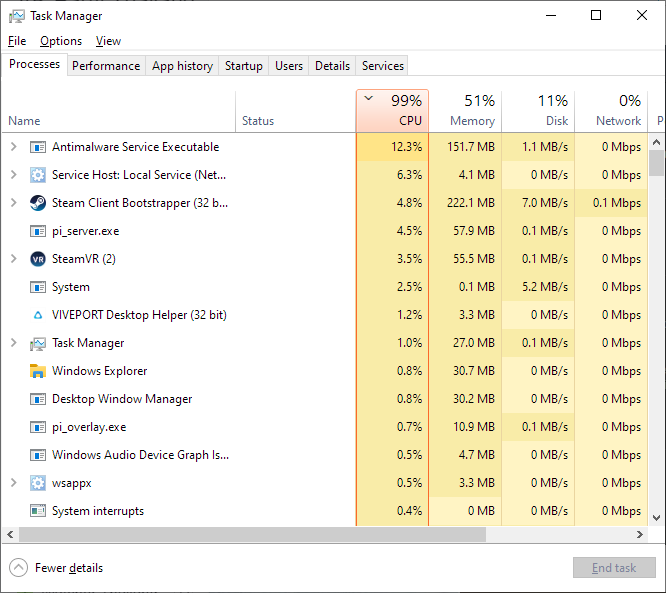Select the Desktop Window Manager name text
Viewport: 666px width, 593px height.
tap(122, 399)
